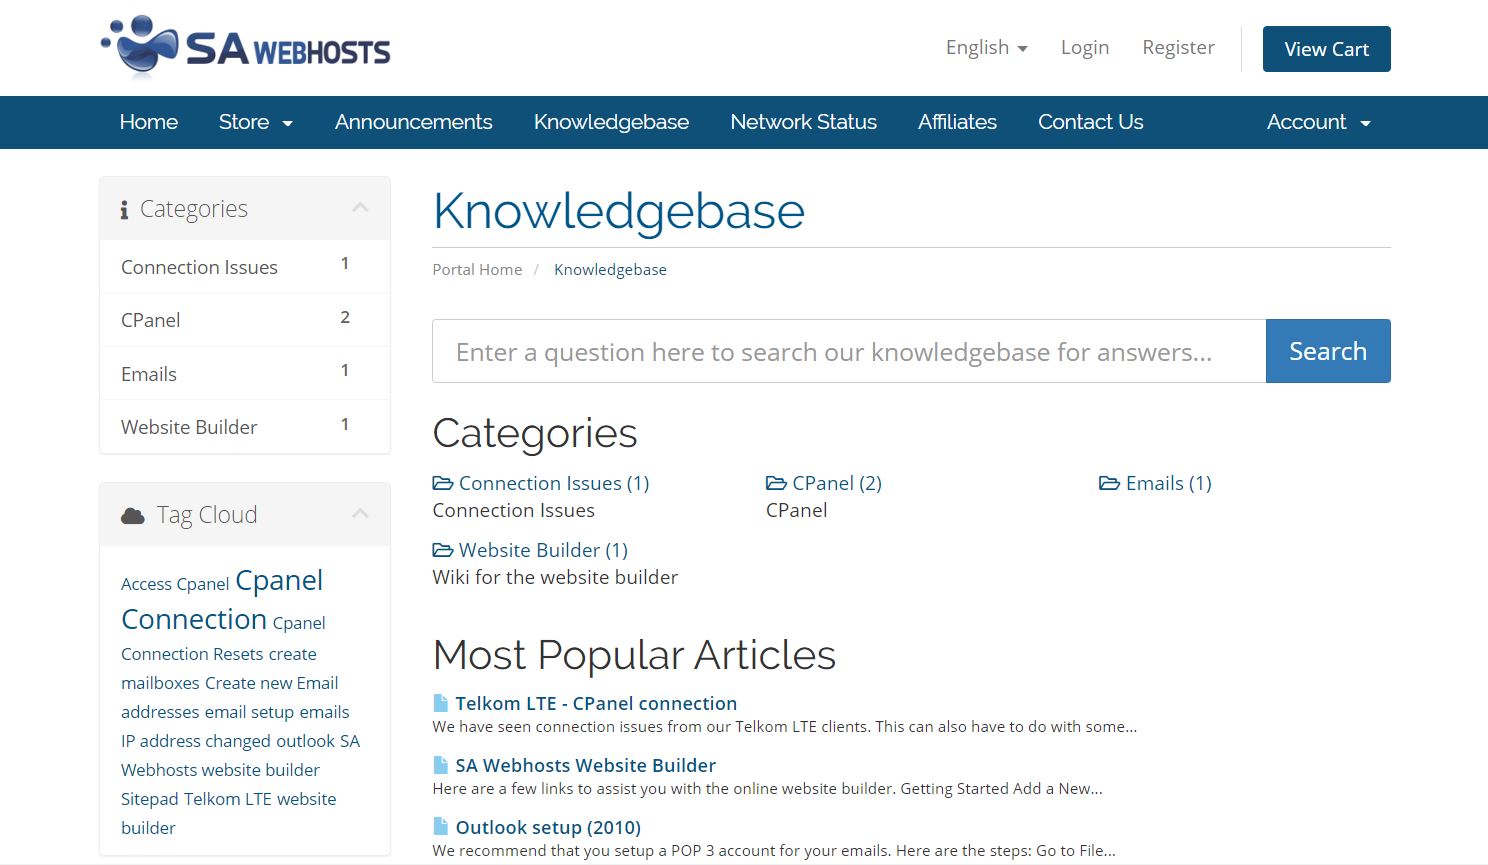This screenshot has height=865, width=1488.
Task: Open the Store dropdown menu
Action: coord(256,122)
